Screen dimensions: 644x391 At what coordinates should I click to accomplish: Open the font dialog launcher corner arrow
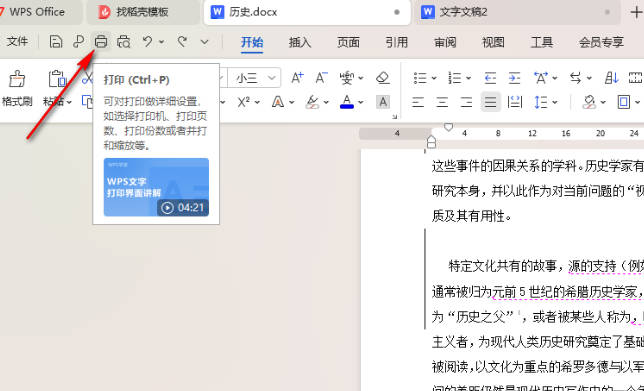(x=394, y=117)
